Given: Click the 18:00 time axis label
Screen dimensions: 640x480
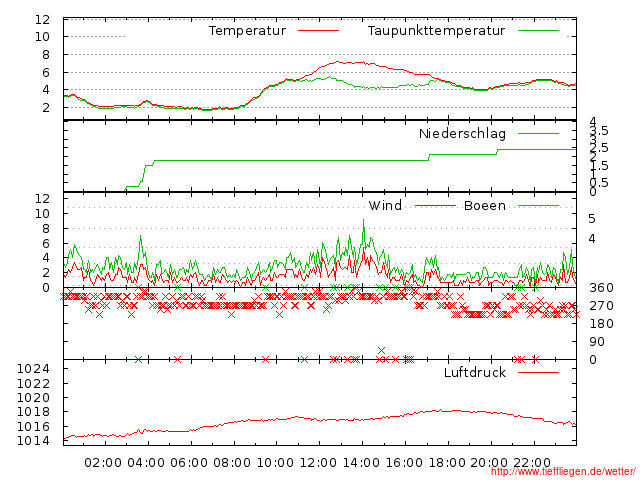Looking at the screenshot, I should tap(447, 463).
